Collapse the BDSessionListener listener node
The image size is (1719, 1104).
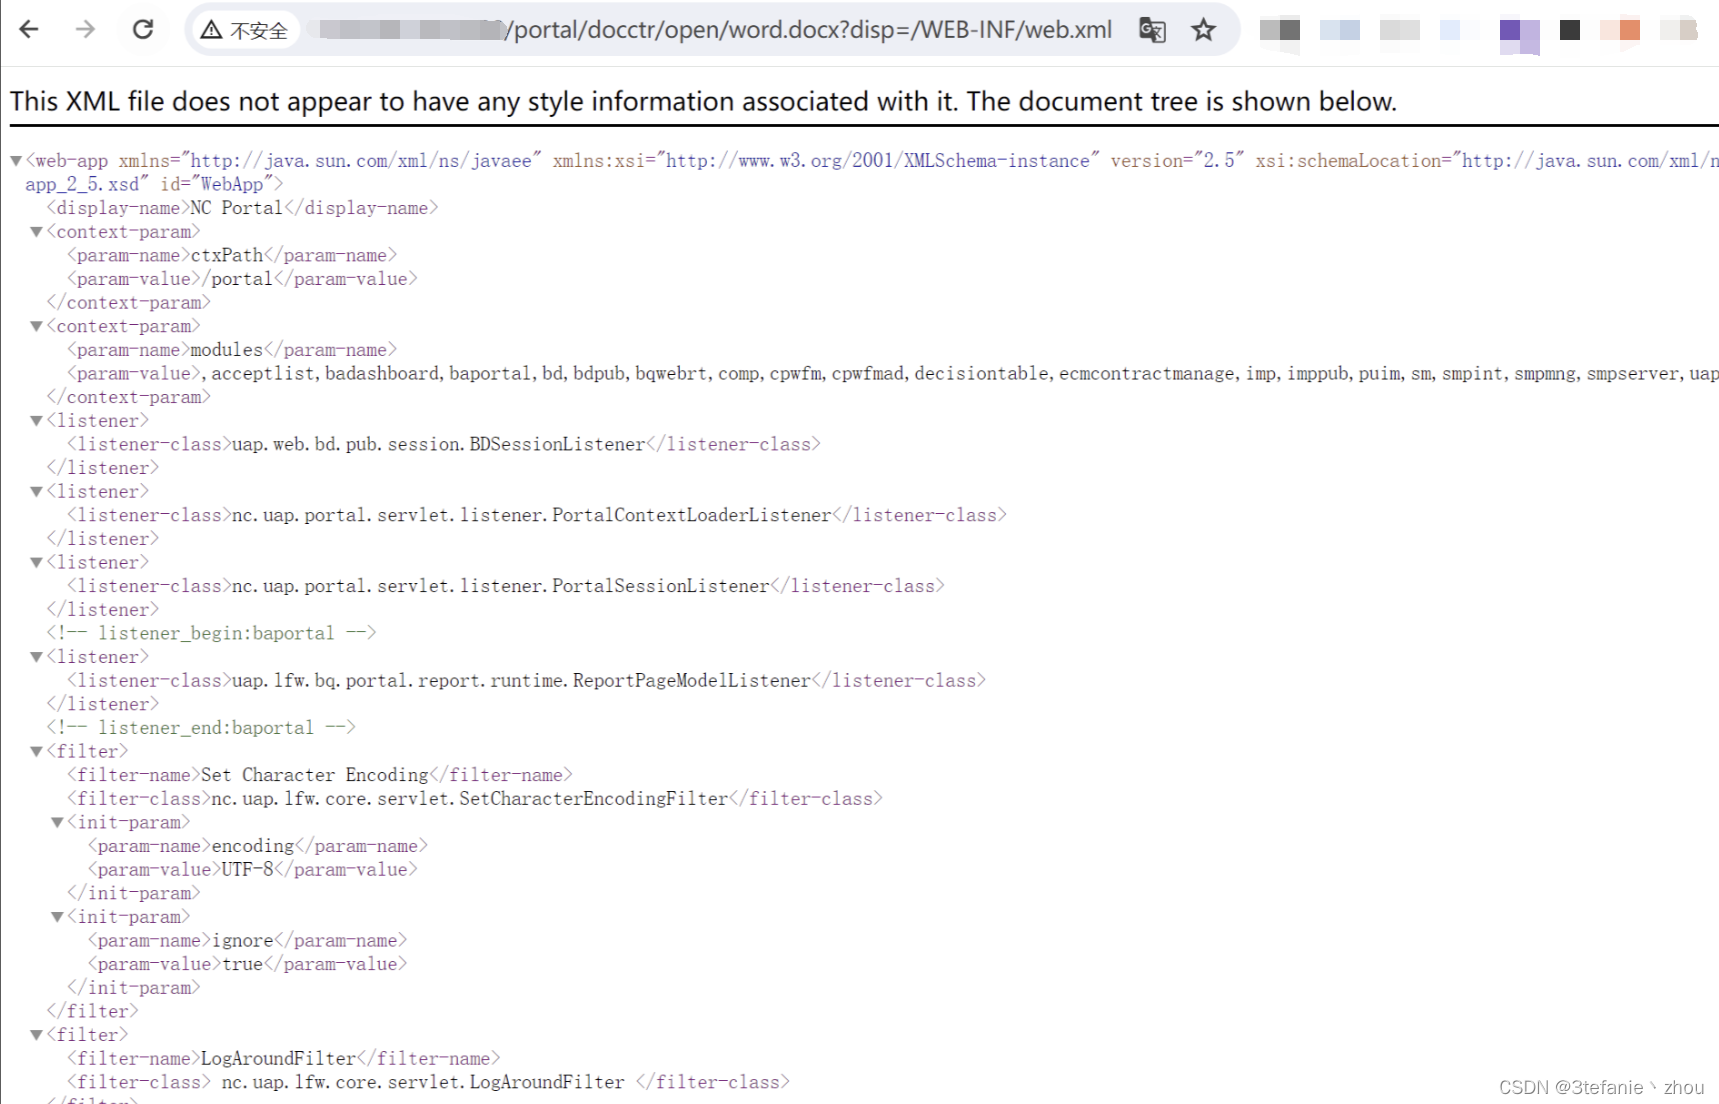point(36,421)
